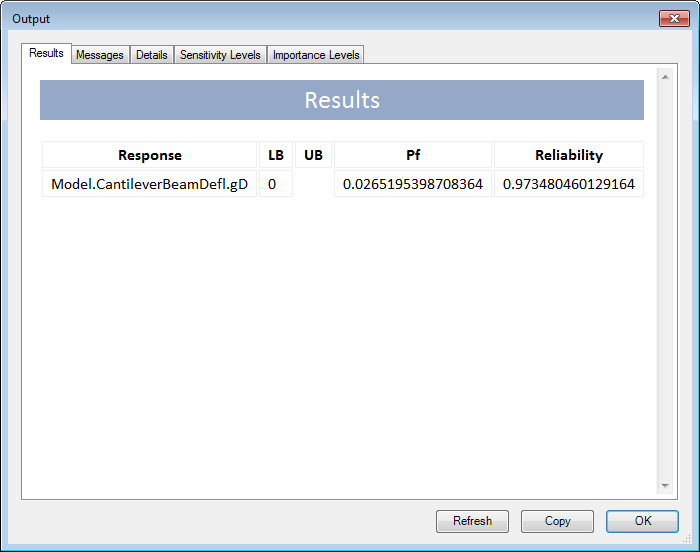Open the Details tab
Screen dimensions: 700x552
tap(152, 55)
